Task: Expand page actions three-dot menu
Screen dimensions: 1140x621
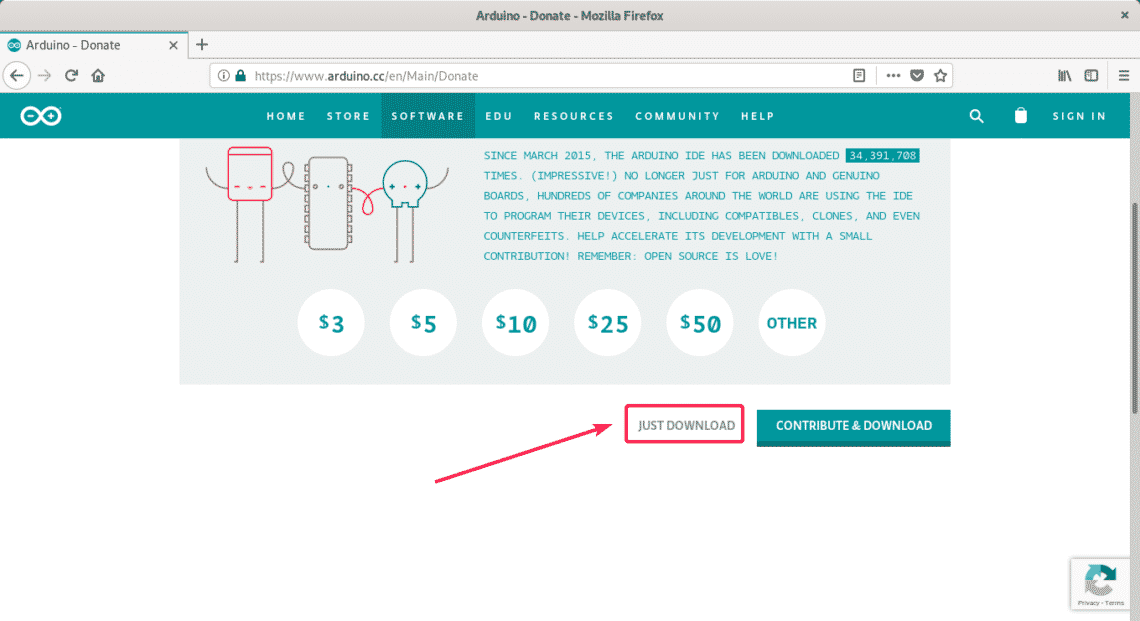Action: [893, 75]
